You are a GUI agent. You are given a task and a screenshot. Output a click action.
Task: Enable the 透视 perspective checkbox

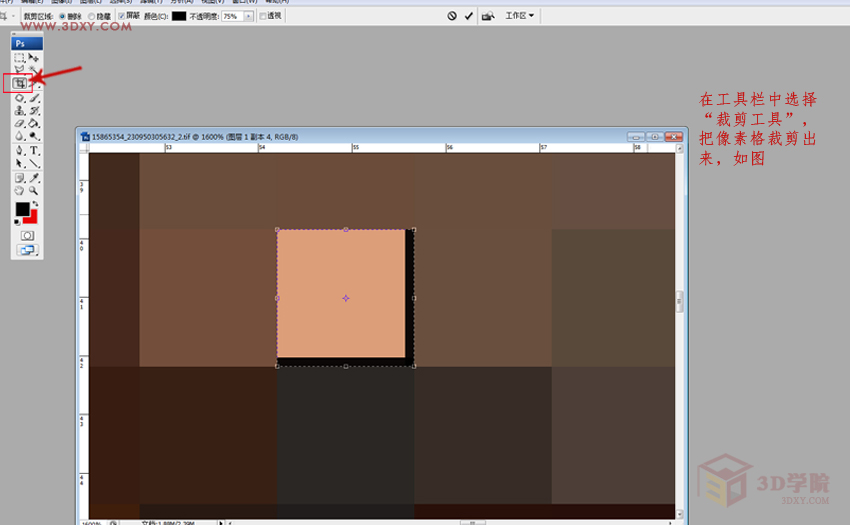click(271, 16)
